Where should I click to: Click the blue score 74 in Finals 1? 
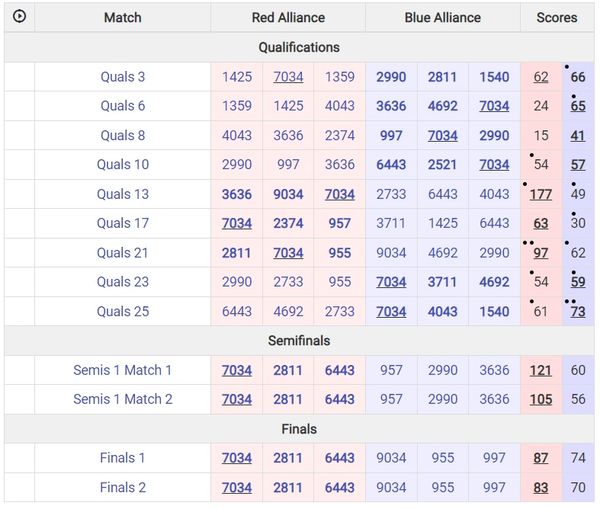578,458
